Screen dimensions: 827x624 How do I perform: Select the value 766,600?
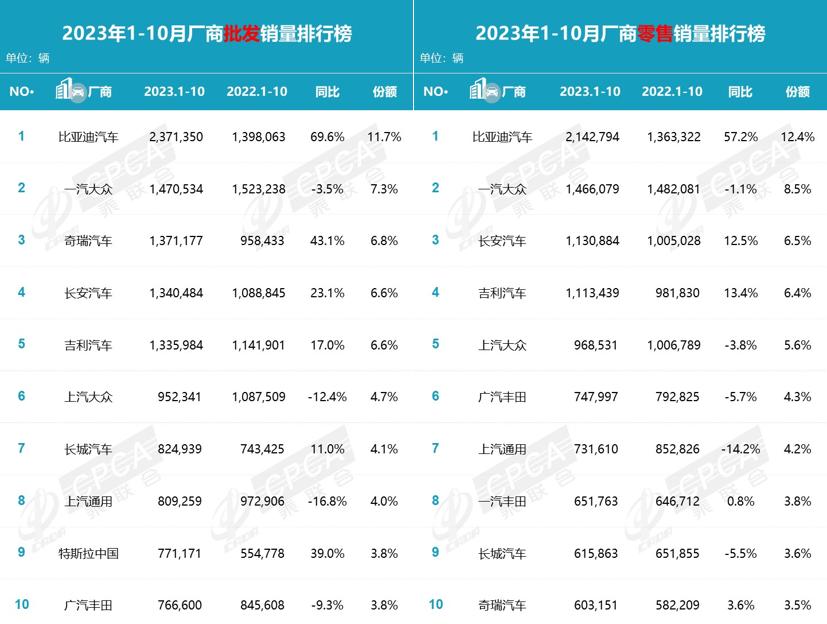(179, 605)
